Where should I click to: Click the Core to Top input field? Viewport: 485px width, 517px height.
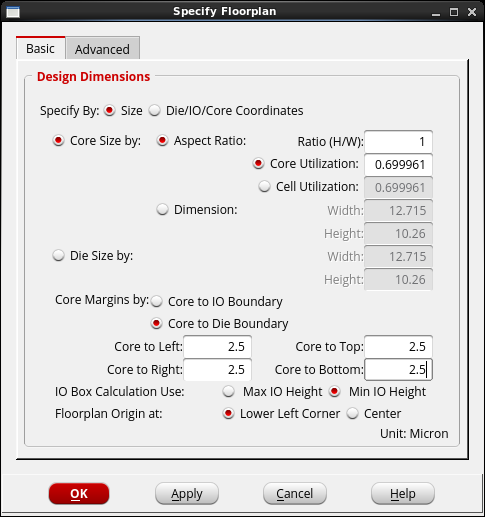point(398,347)
